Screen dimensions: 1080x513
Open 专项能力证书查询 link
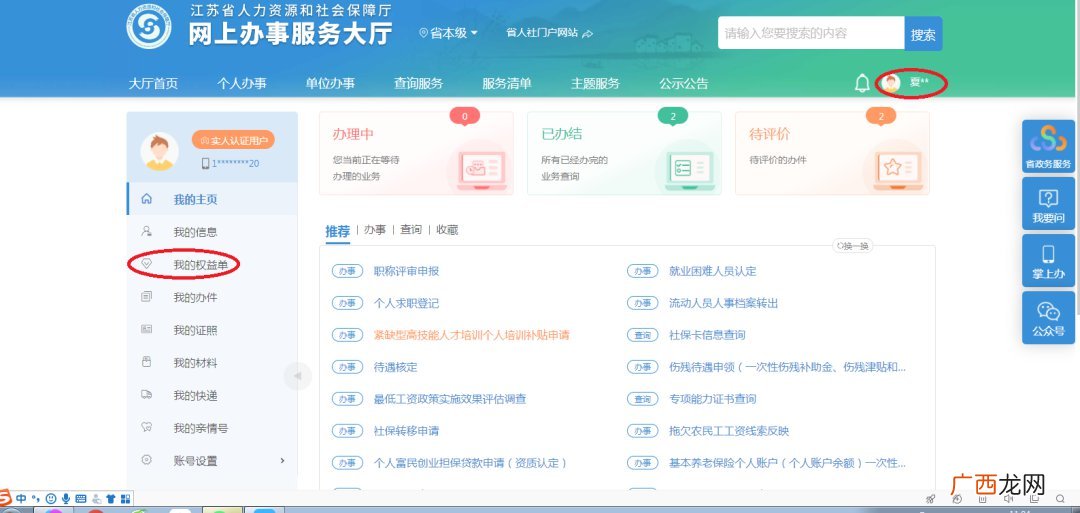tap(713, 399)
